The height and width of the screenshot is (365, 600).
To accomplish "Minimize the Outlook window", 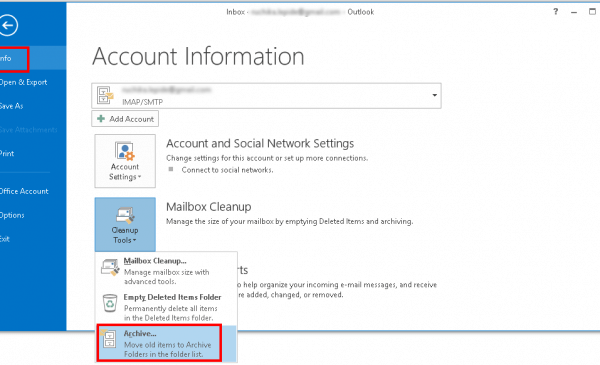I will [574, 12].
